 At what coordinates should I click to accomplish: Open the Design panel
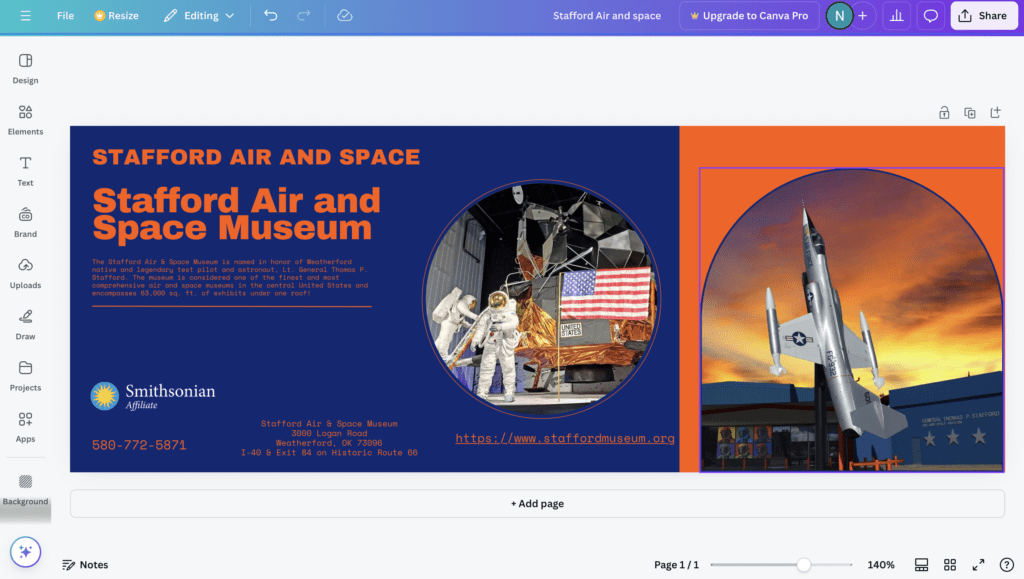click(x=25, y=69)
